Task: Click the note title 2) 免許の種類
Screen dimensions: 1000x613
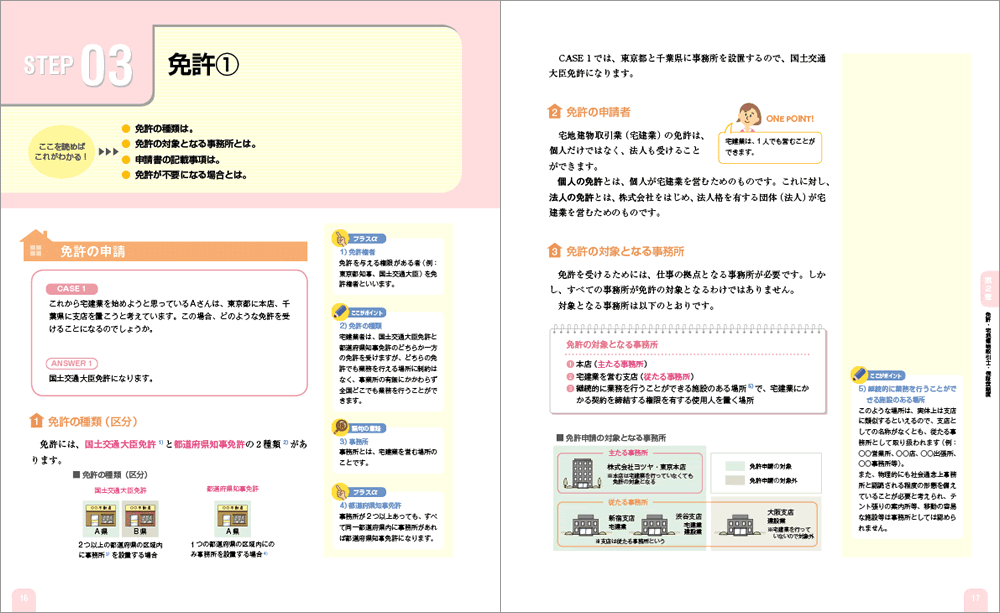Action: pos(360,326)
